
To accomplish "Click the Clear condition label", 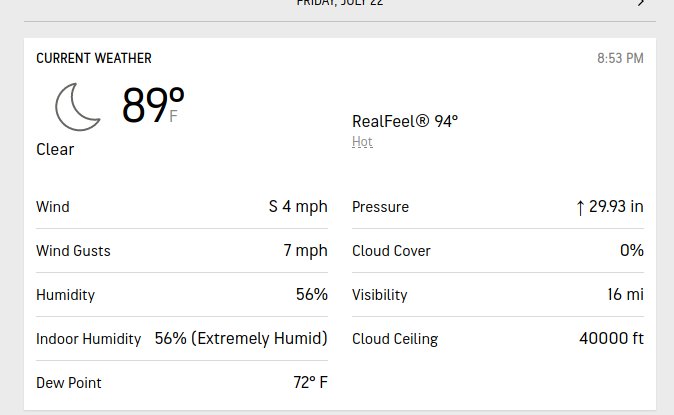I will [55, 149].
